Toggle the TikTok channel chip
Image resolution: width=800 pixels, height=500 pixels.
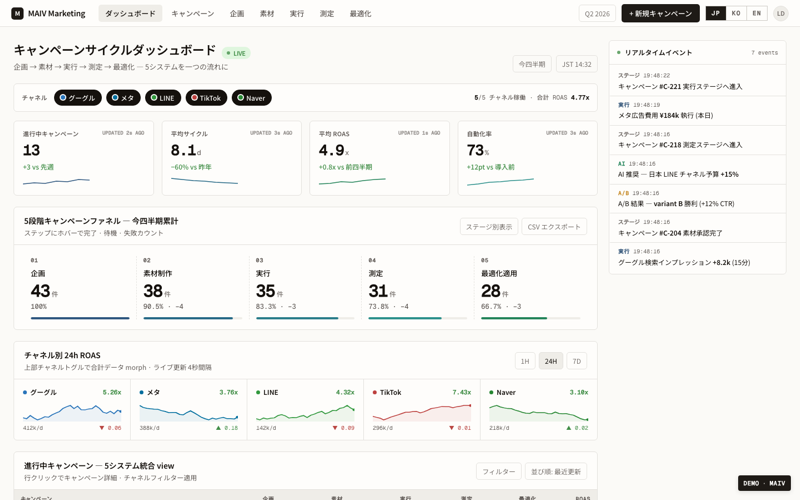point(206,97)
